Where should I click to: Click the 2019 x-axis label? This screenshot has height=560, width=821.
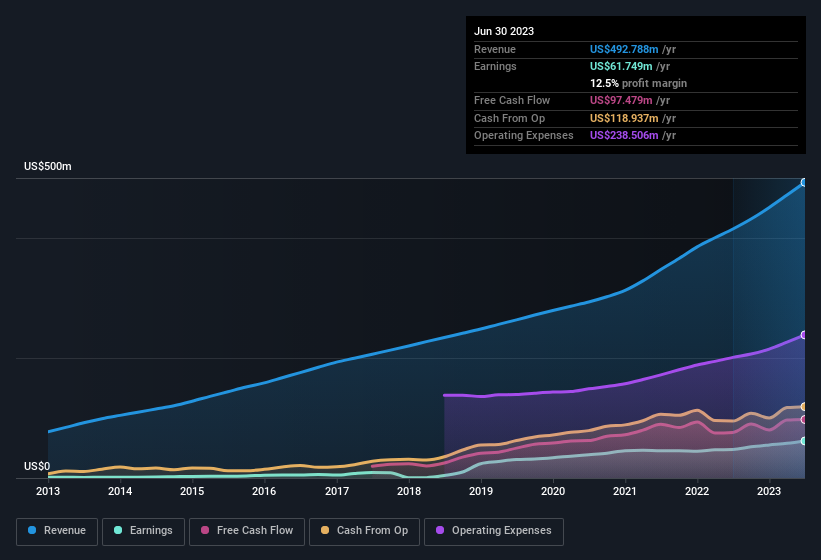click(x=481, y=491)
